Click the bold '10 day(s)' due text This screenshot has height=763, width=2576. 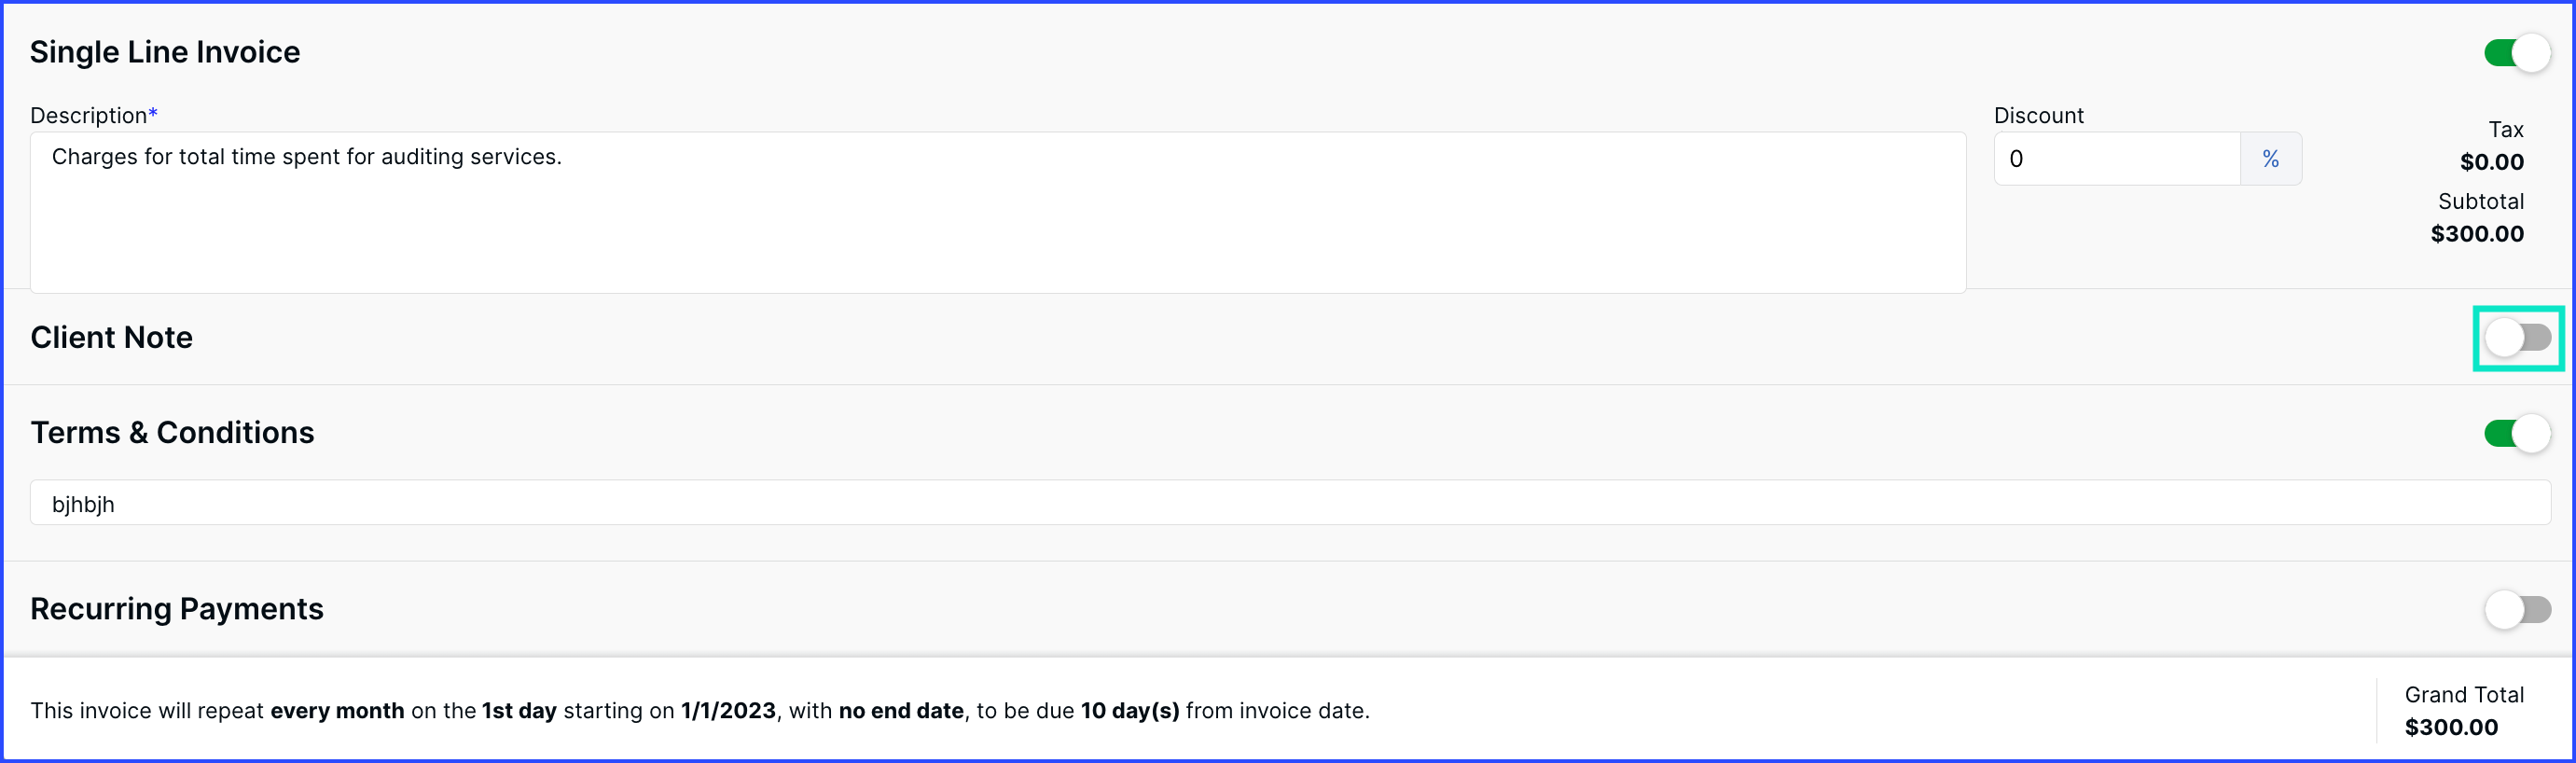coord(1130,711)
